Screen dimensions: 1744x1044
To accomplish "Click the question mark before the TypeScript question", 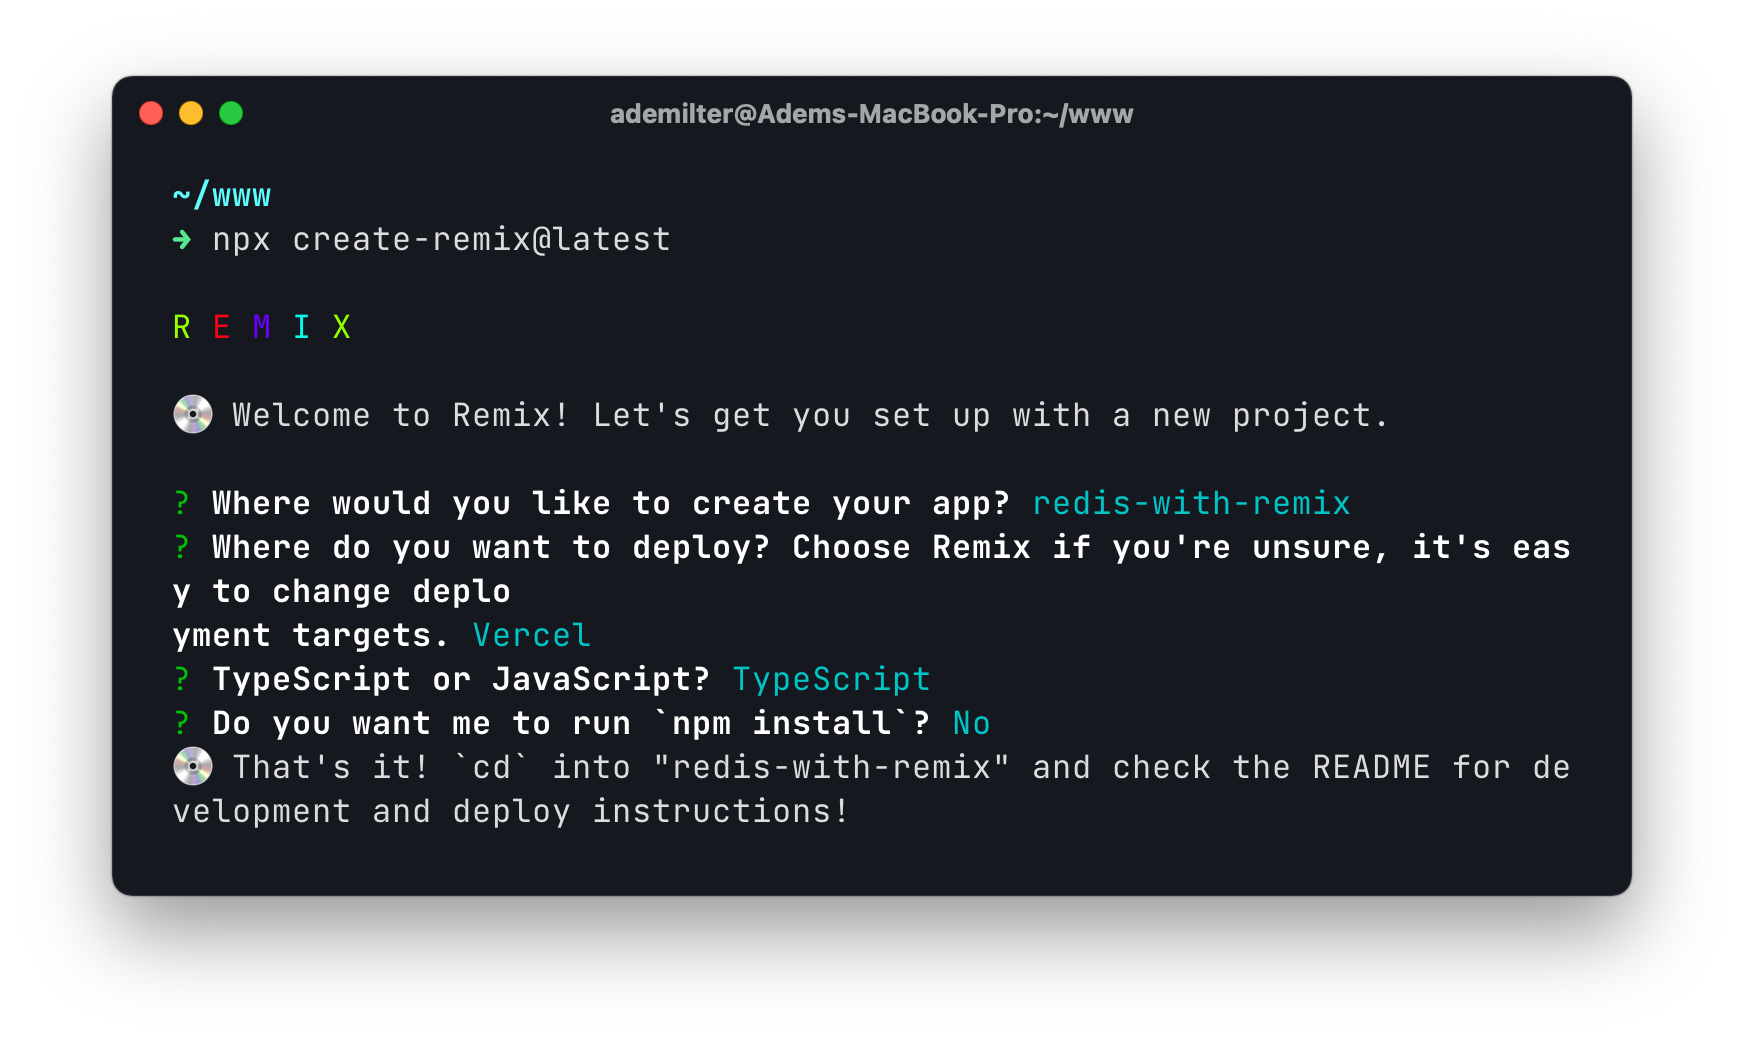I will pyautogui.click(x=181, y=679).
